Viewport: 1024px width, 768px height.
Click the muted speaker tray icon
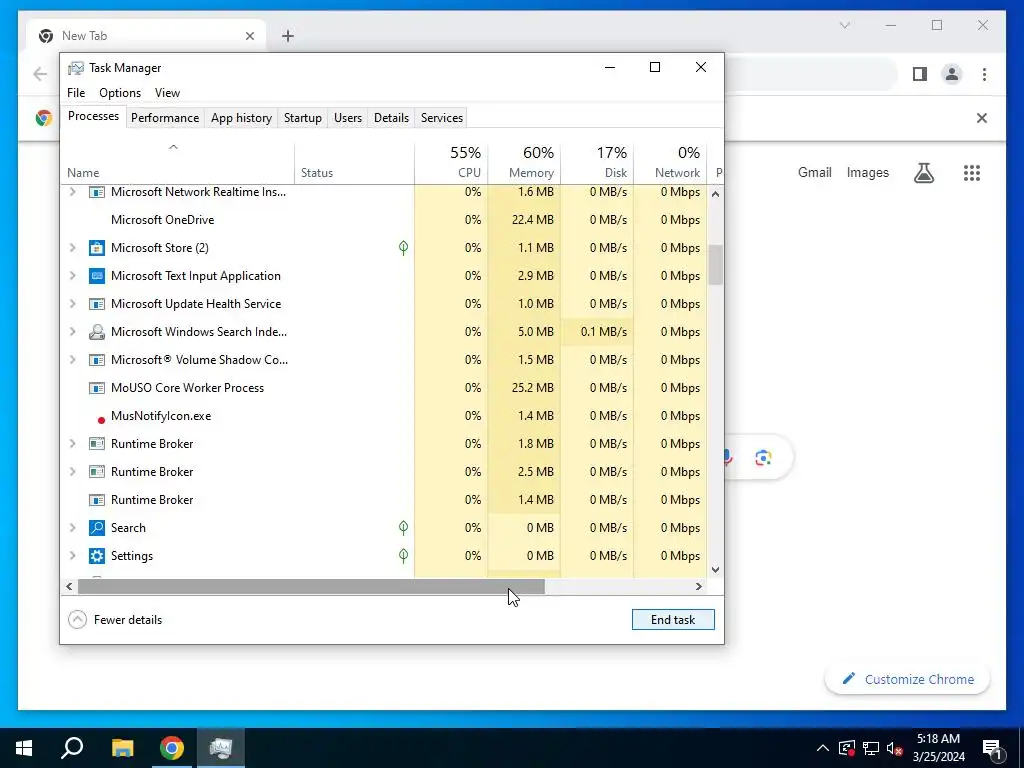[895, 748]
